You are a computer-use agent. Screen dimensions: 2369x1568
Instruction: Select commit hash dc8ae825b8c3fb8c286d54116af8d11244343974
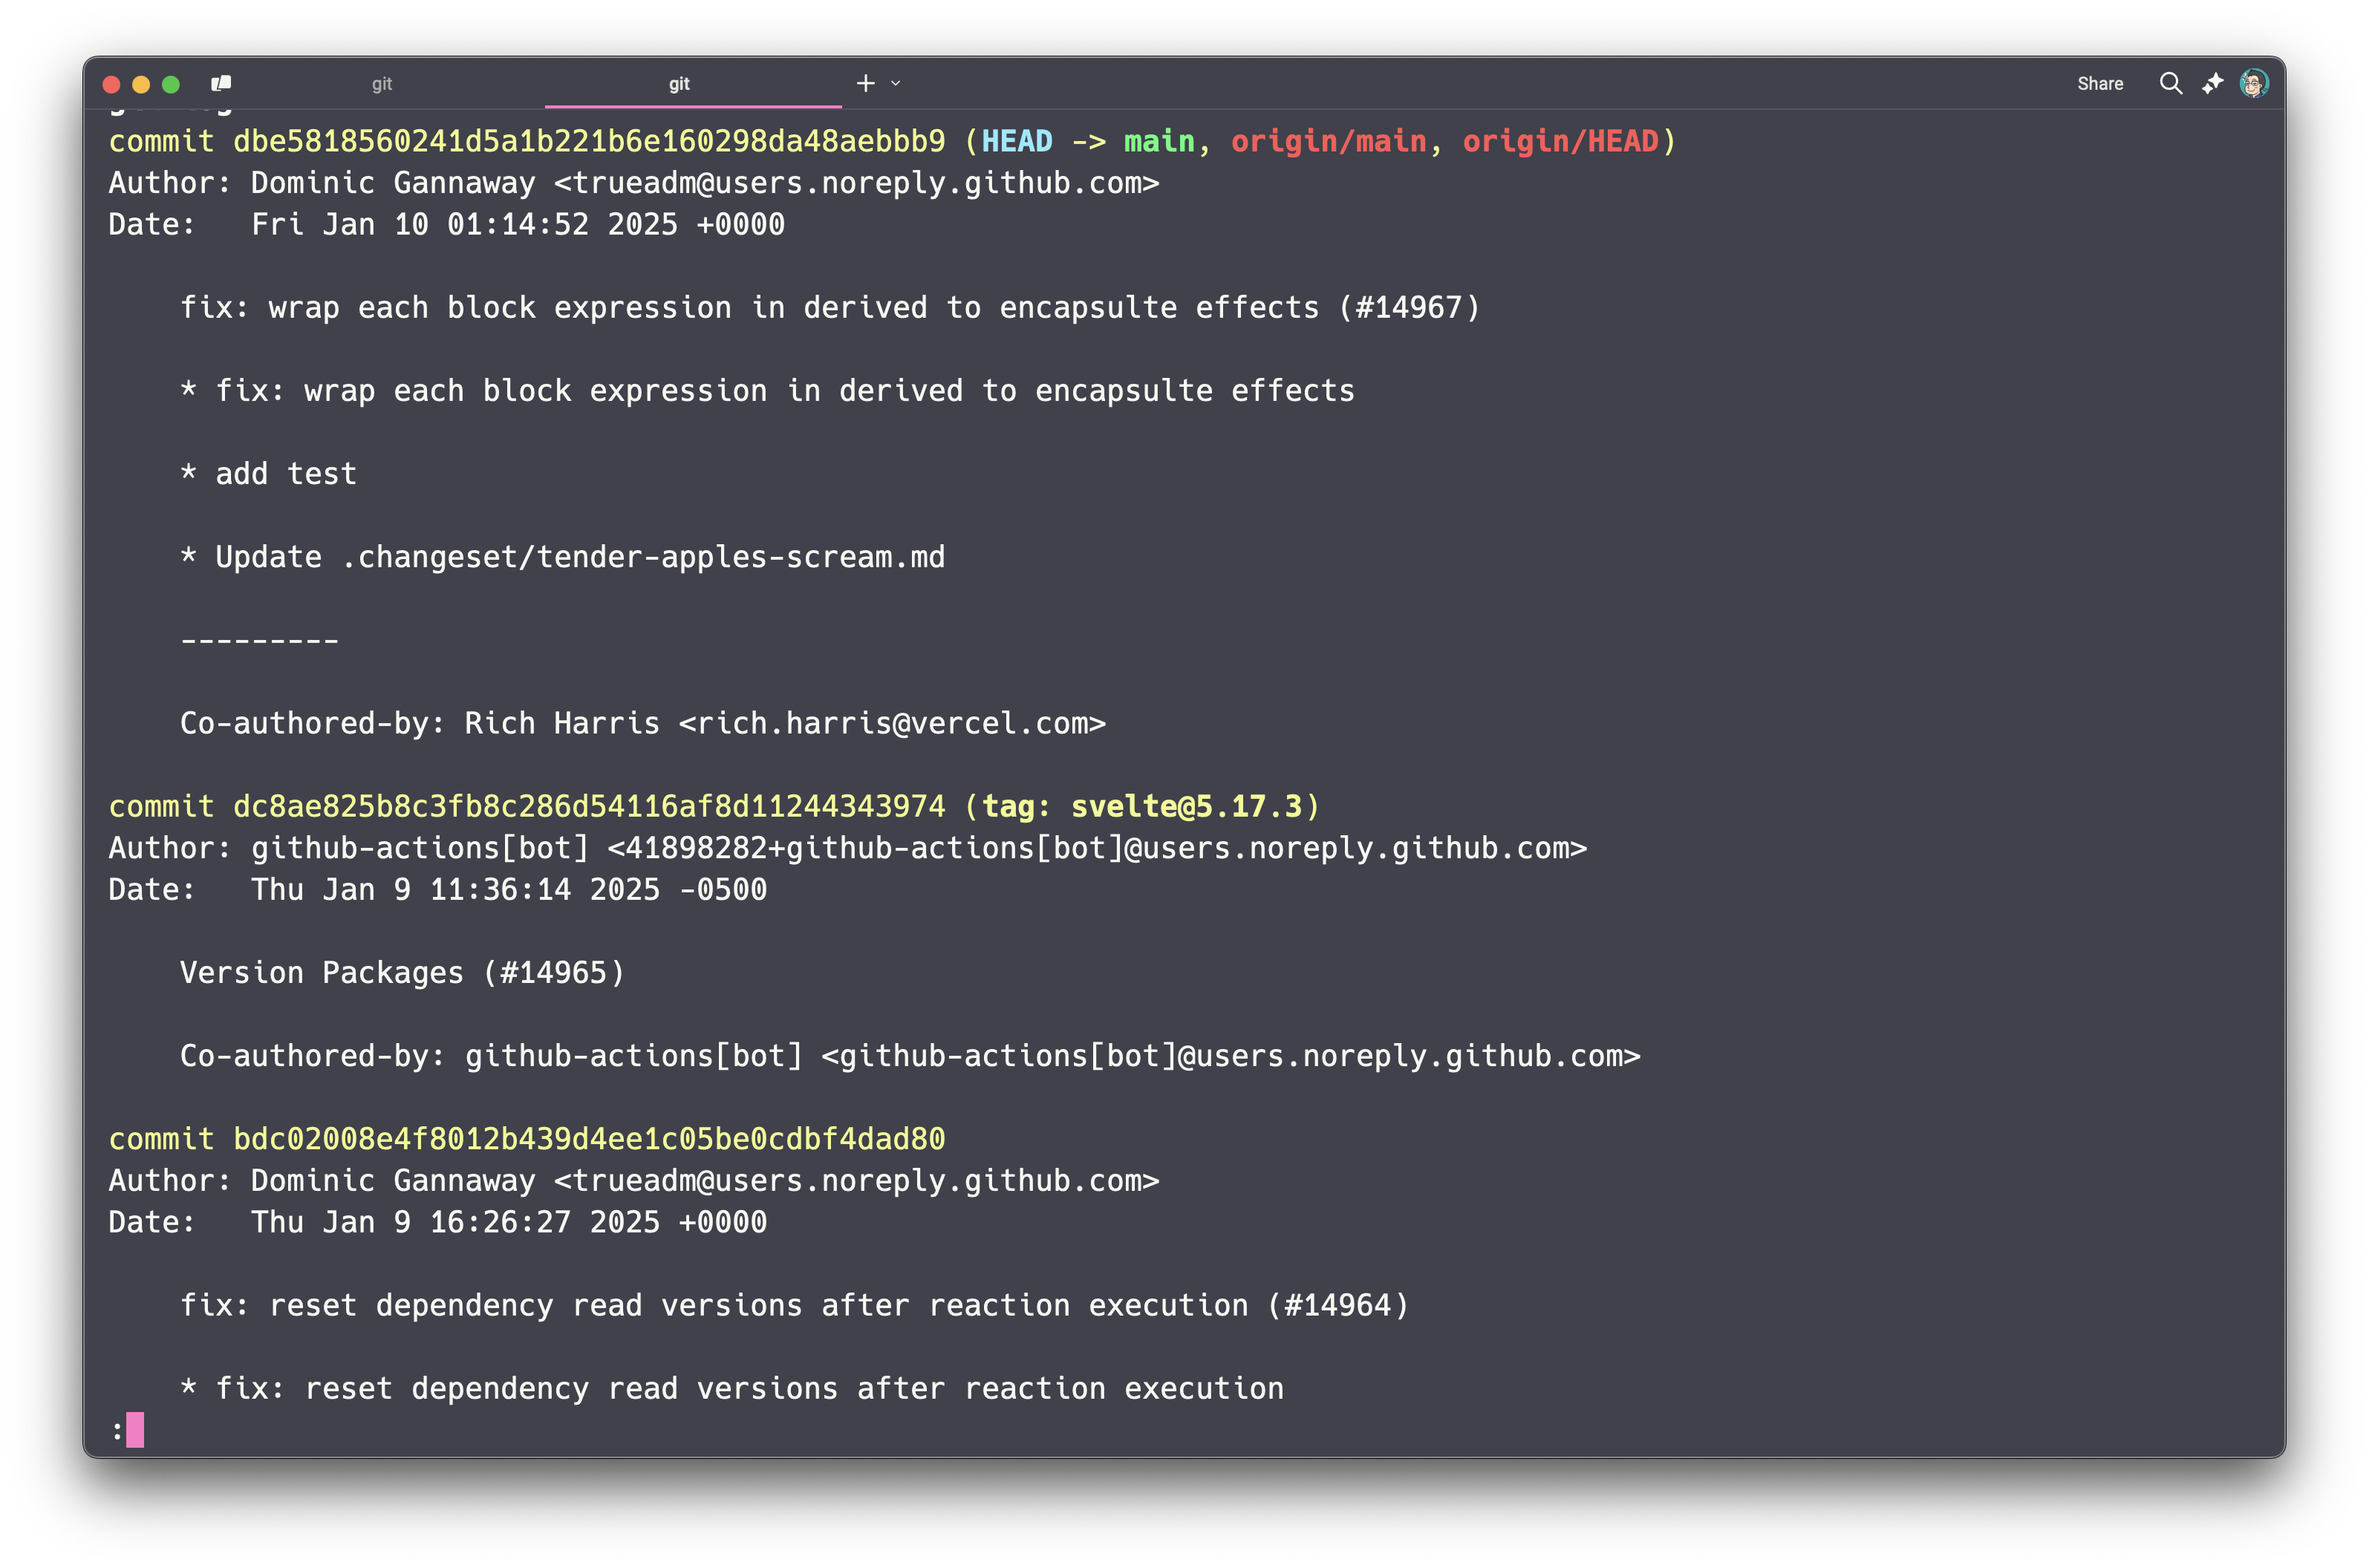[x=590, y=806]
